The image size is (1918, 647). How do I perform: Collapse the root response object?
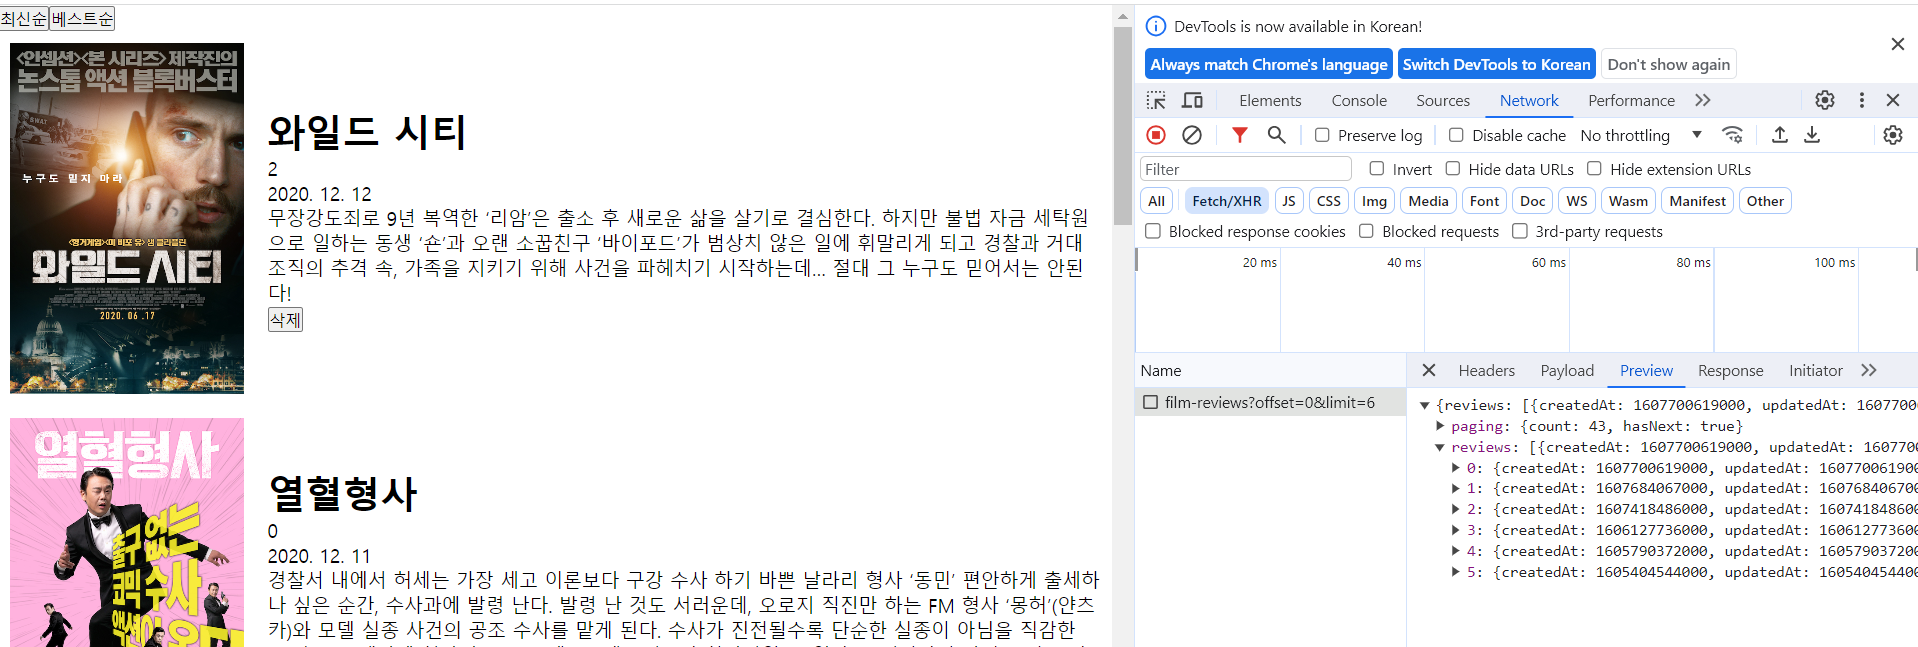click(x=1425, y=405)
